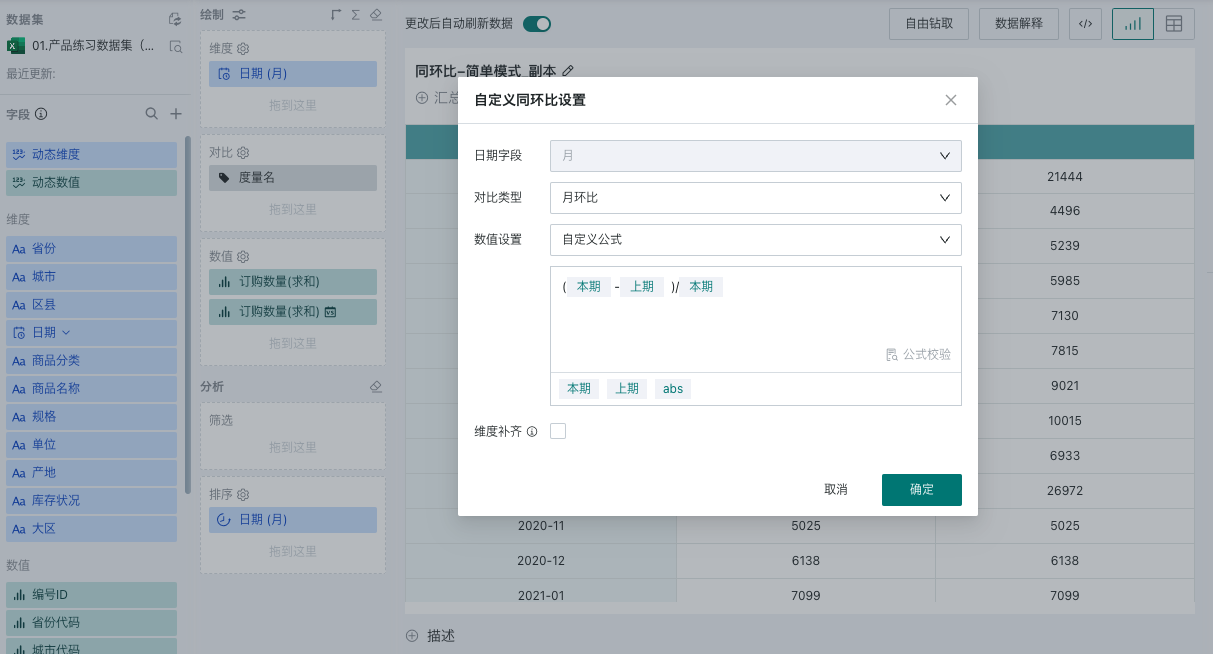Select the 区县 field
1213x654 pixels.
point(91,305)
